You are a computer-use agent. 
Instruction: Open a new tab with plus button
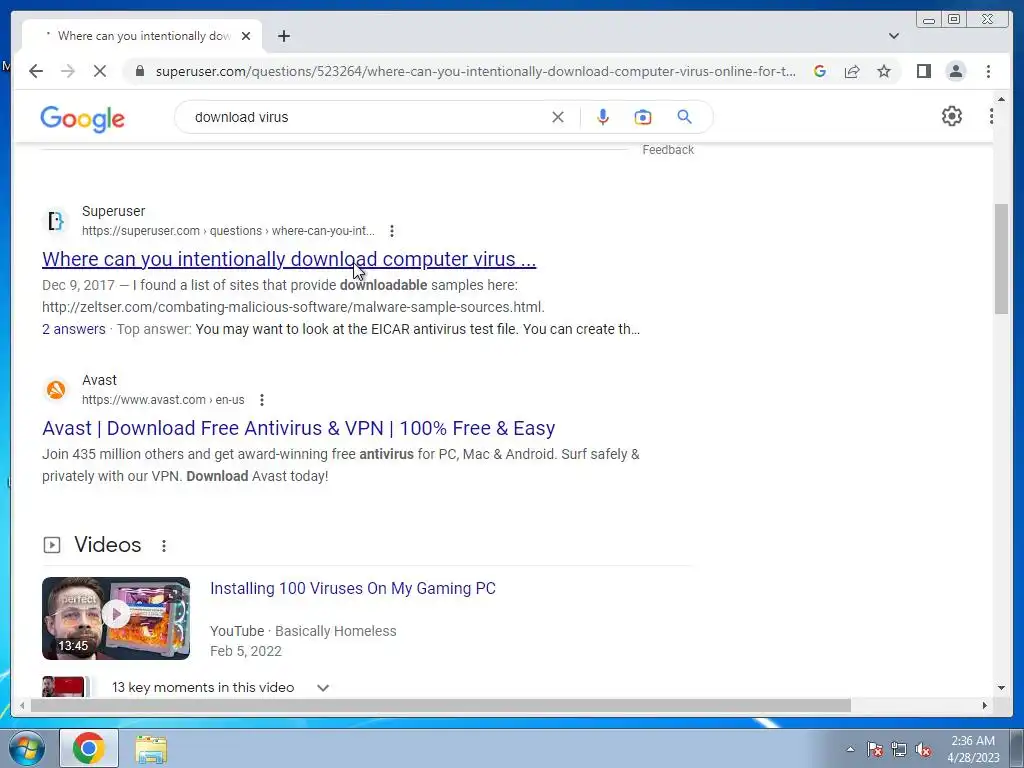point(283,36)
